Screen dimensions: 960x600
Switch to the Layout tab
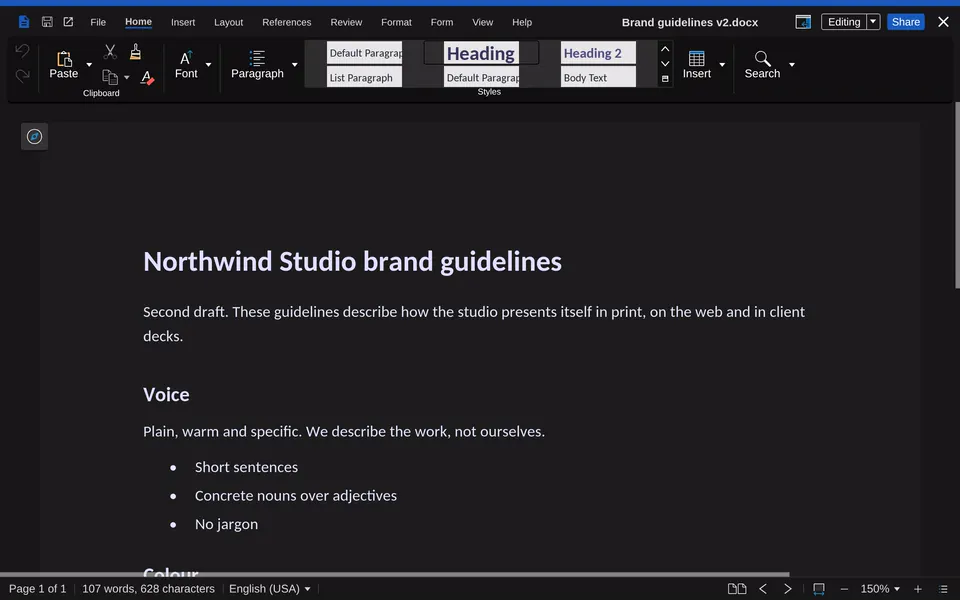(x=228, y=22)
